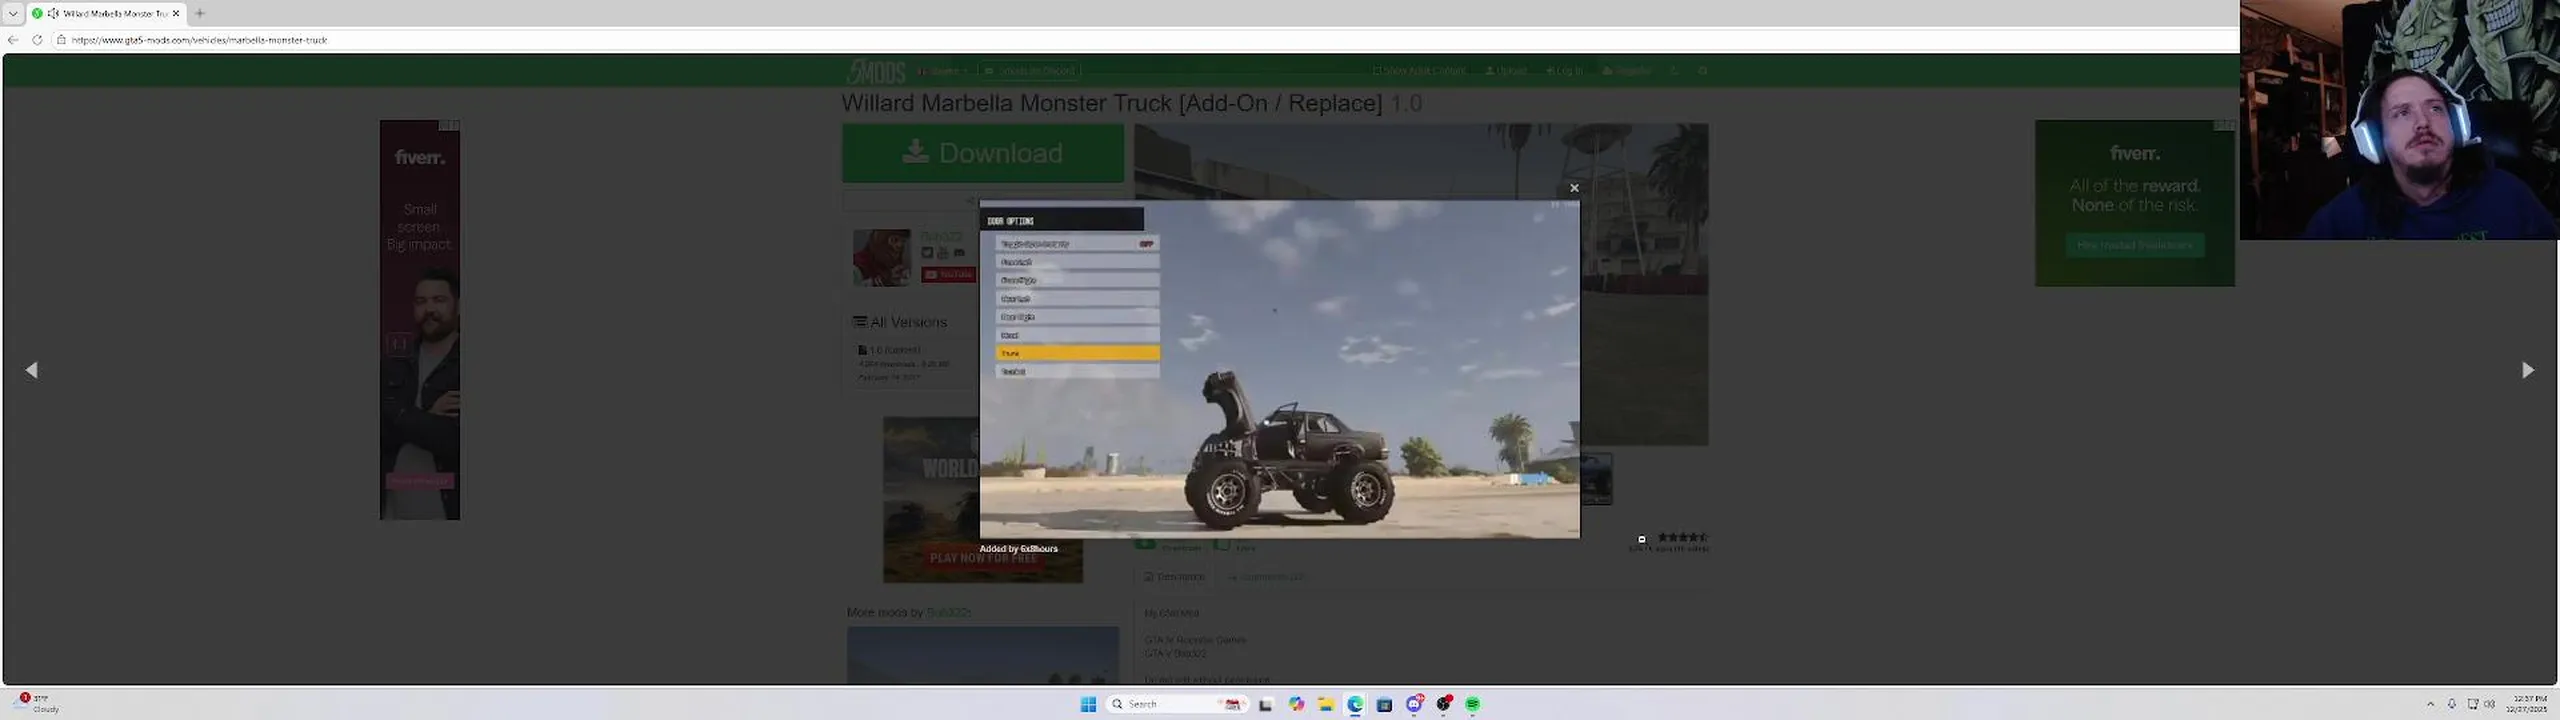The image size is (2560, 720).
Task: Open a new browser tab
Action: [x=200, y=13]
